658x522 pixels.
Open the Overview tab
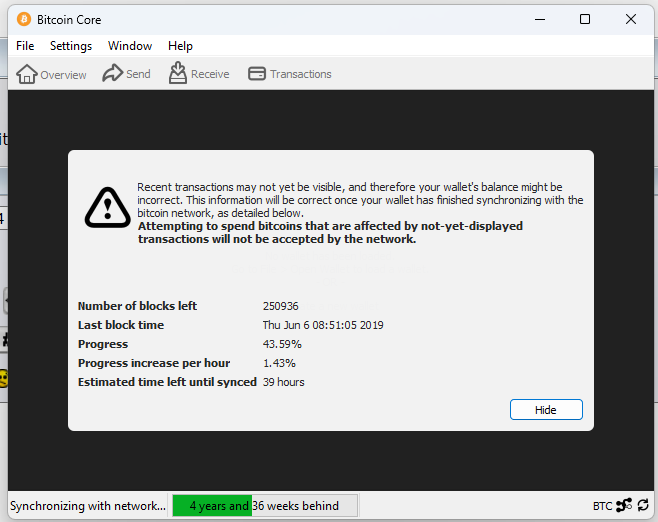51,74
